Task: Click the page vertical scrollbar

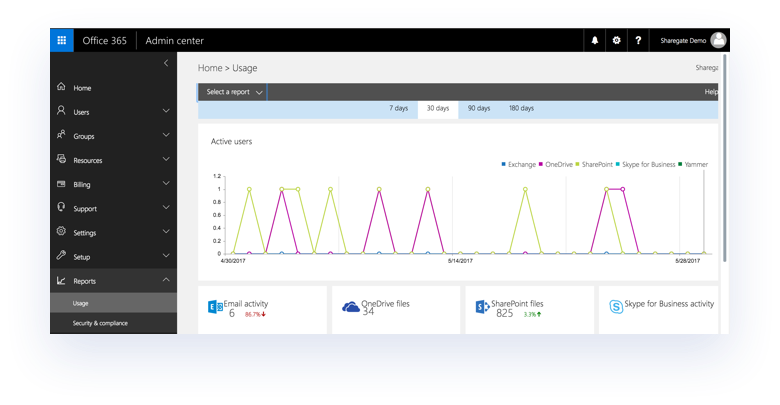Action: 725,158
